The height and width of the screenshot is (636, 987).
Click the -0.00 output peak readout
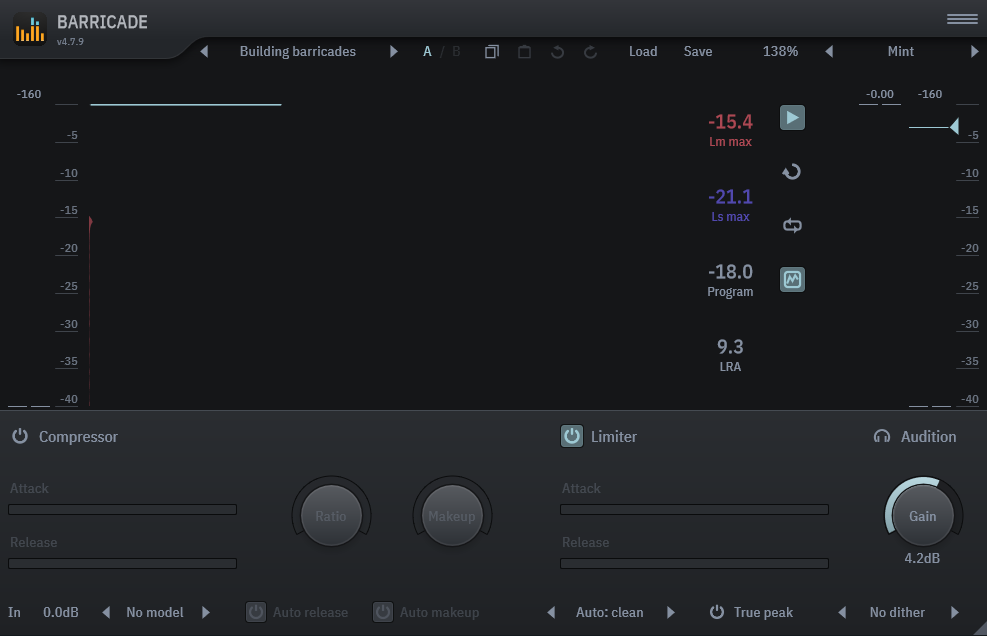[x=879, y=94]
